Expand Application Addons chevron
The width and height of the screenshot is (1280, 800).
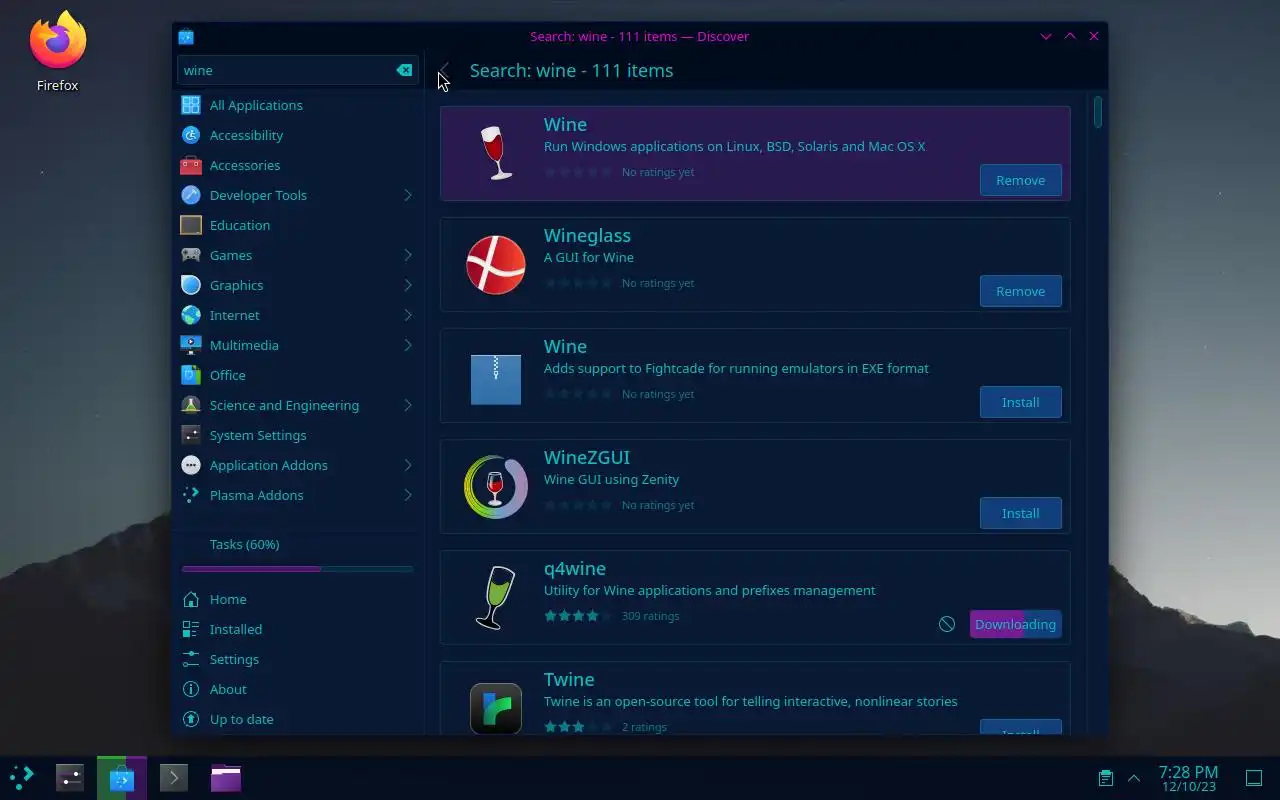408,465
